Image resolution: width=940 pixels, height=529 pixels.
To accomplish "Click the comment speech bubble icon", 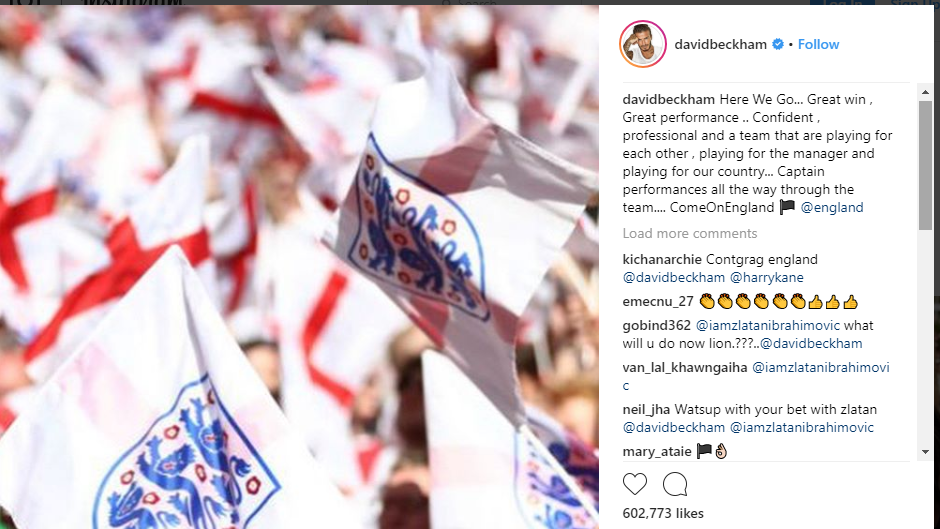I will 675,484.
